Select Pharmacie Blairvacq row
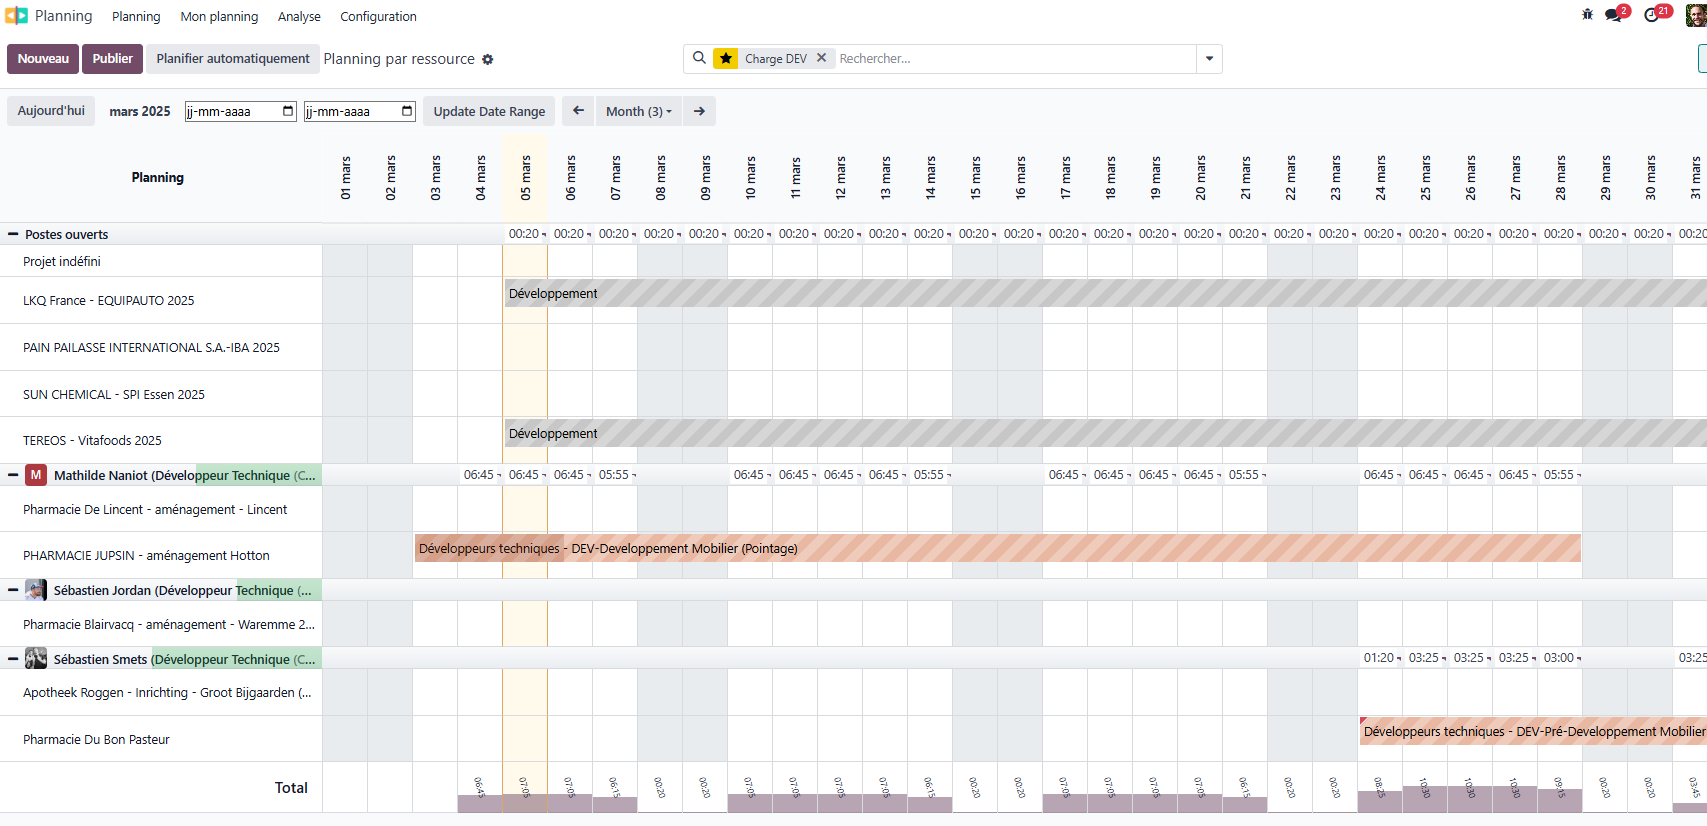Screen dimensions: 1707x826 coord(161,624)
